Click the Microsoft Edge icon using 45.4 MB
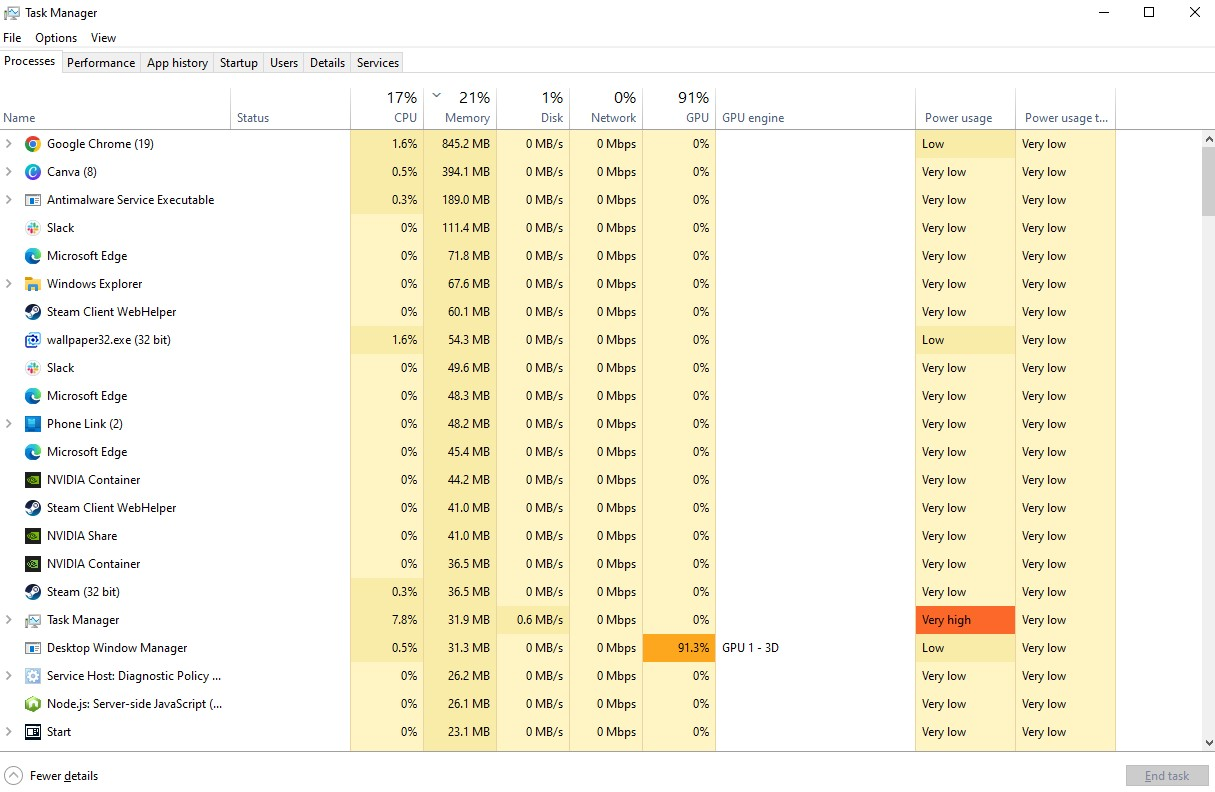Image resolution: width=1215 pixels, height=792 pixels. [32, 452]
